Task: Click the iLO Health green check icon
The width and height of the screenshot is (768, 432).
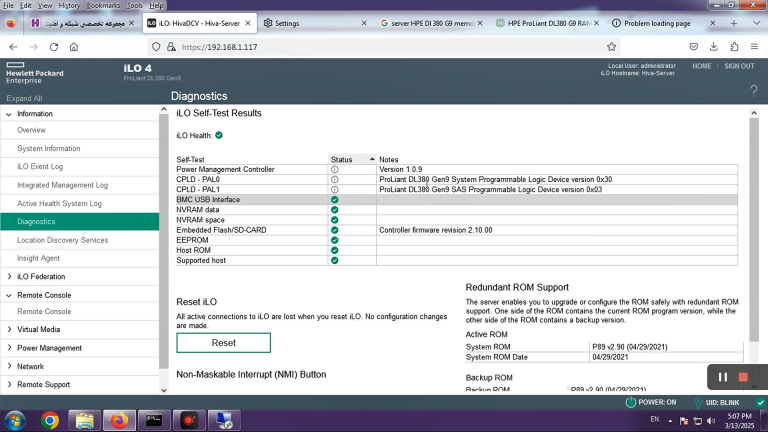Action: point(219,135)
